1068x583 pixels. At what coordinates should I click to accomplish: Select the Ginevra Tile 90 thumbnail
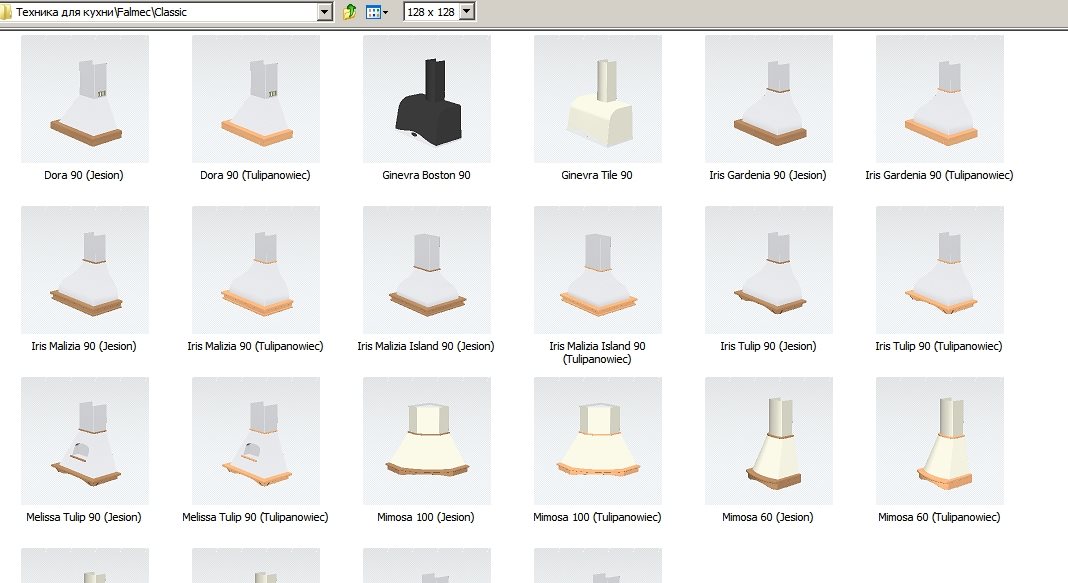click(x=598, y=99)
